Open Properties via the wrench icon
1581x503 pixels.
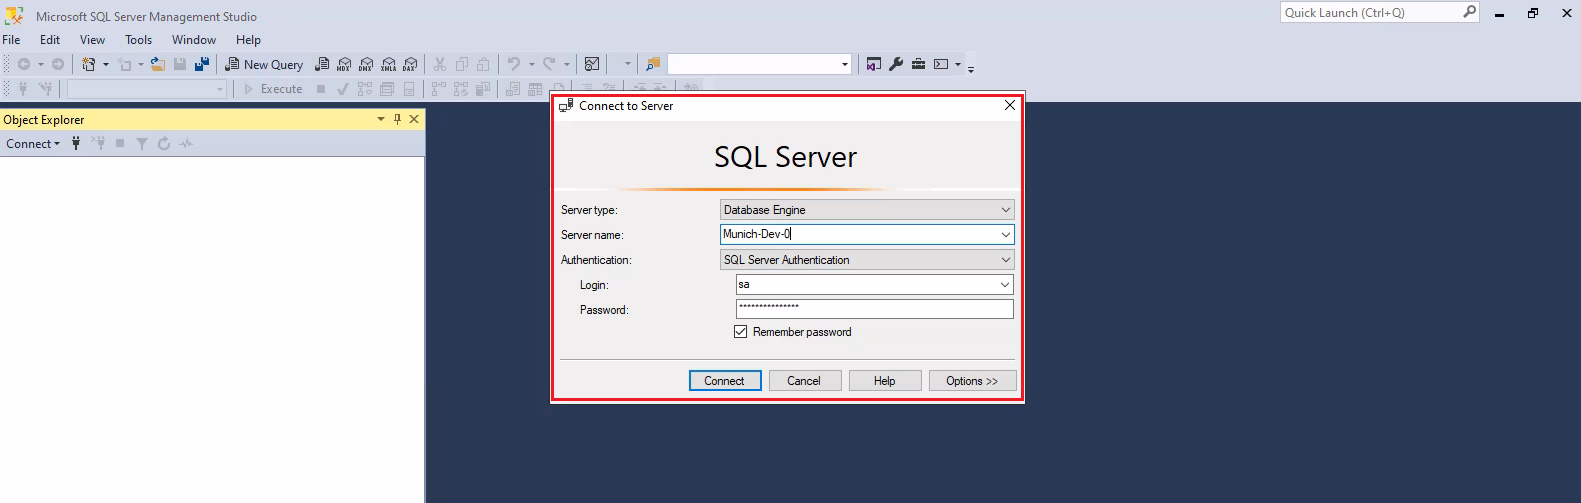click(896, 64)
